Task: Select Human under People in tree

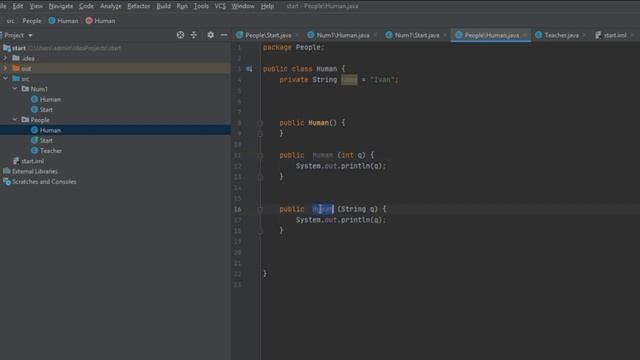Action: click(x=50, y=130)
